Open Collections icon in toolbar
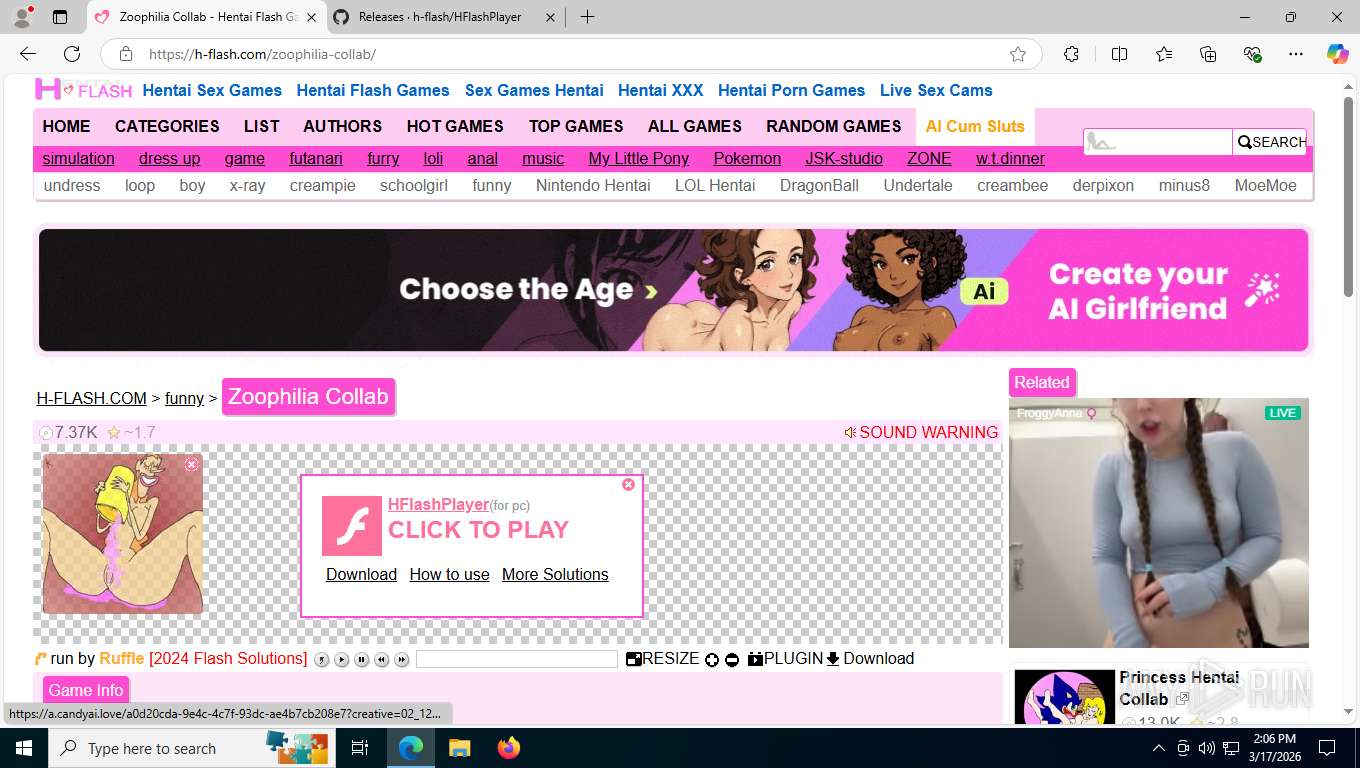Viewport: 1360px width, 768px height. coord(1208,54)
